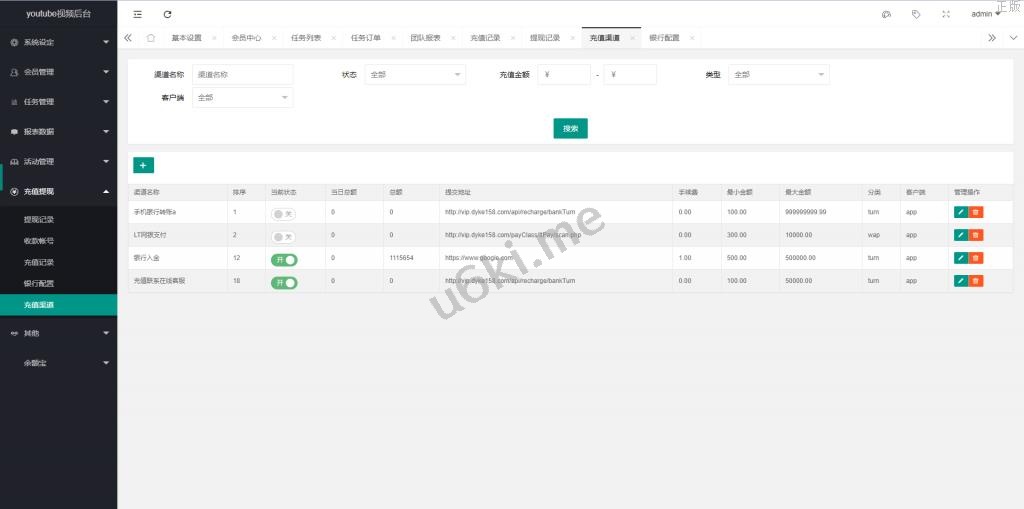The image size is (1024, 509).
Task: Enable the 手机银行转账a status switch
Action: click(284, 213)
